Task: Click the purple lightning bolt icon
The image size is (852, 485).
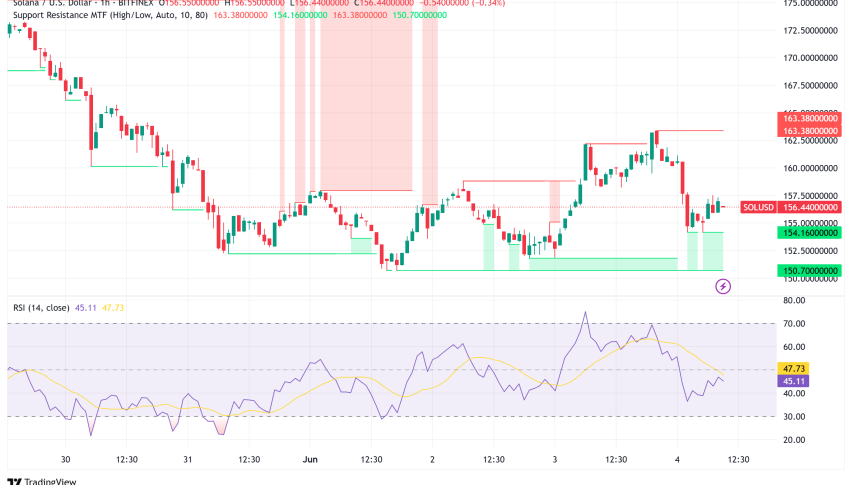Action: pyautogui.click(x=723, y=286)
